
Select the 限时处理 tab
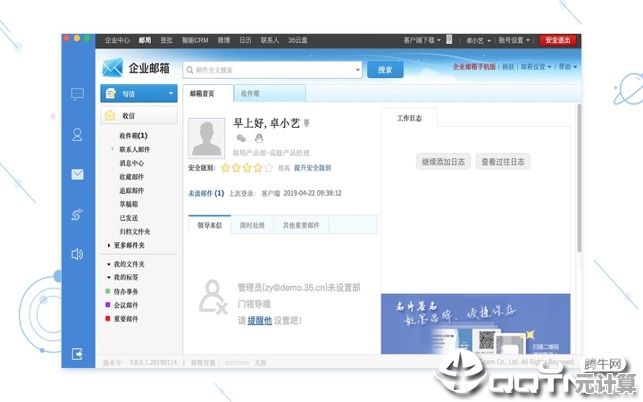pyautogui.click(x=252, y=226)
